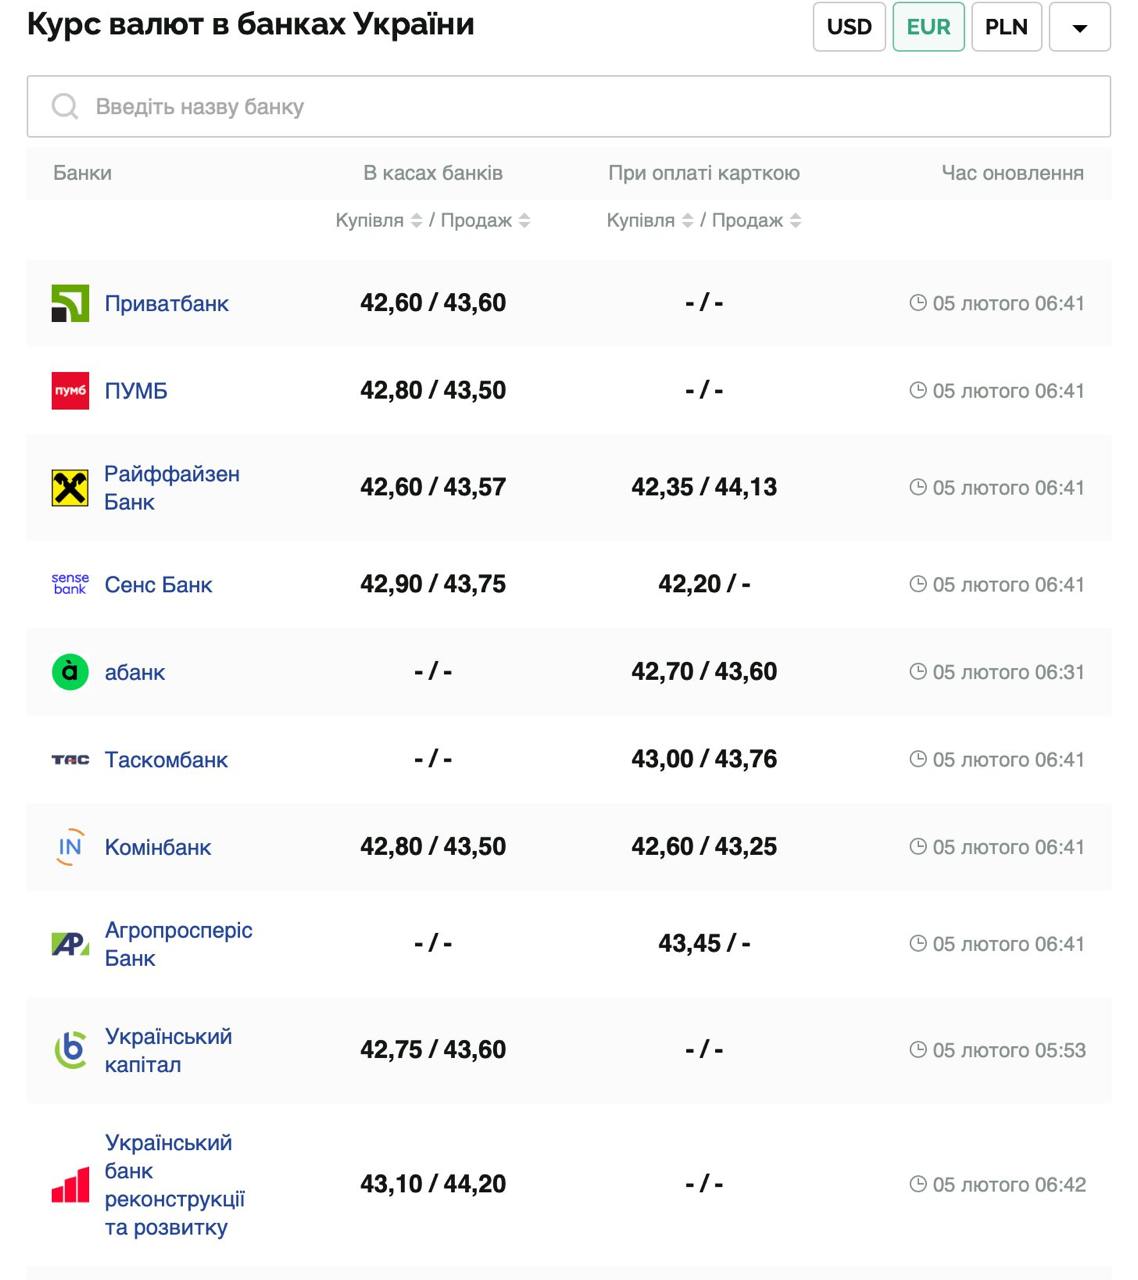The width and height of the screenshot is (1138, 1280).
Task: Click the red ПУМБ logo icon
Action: point(70,391)
